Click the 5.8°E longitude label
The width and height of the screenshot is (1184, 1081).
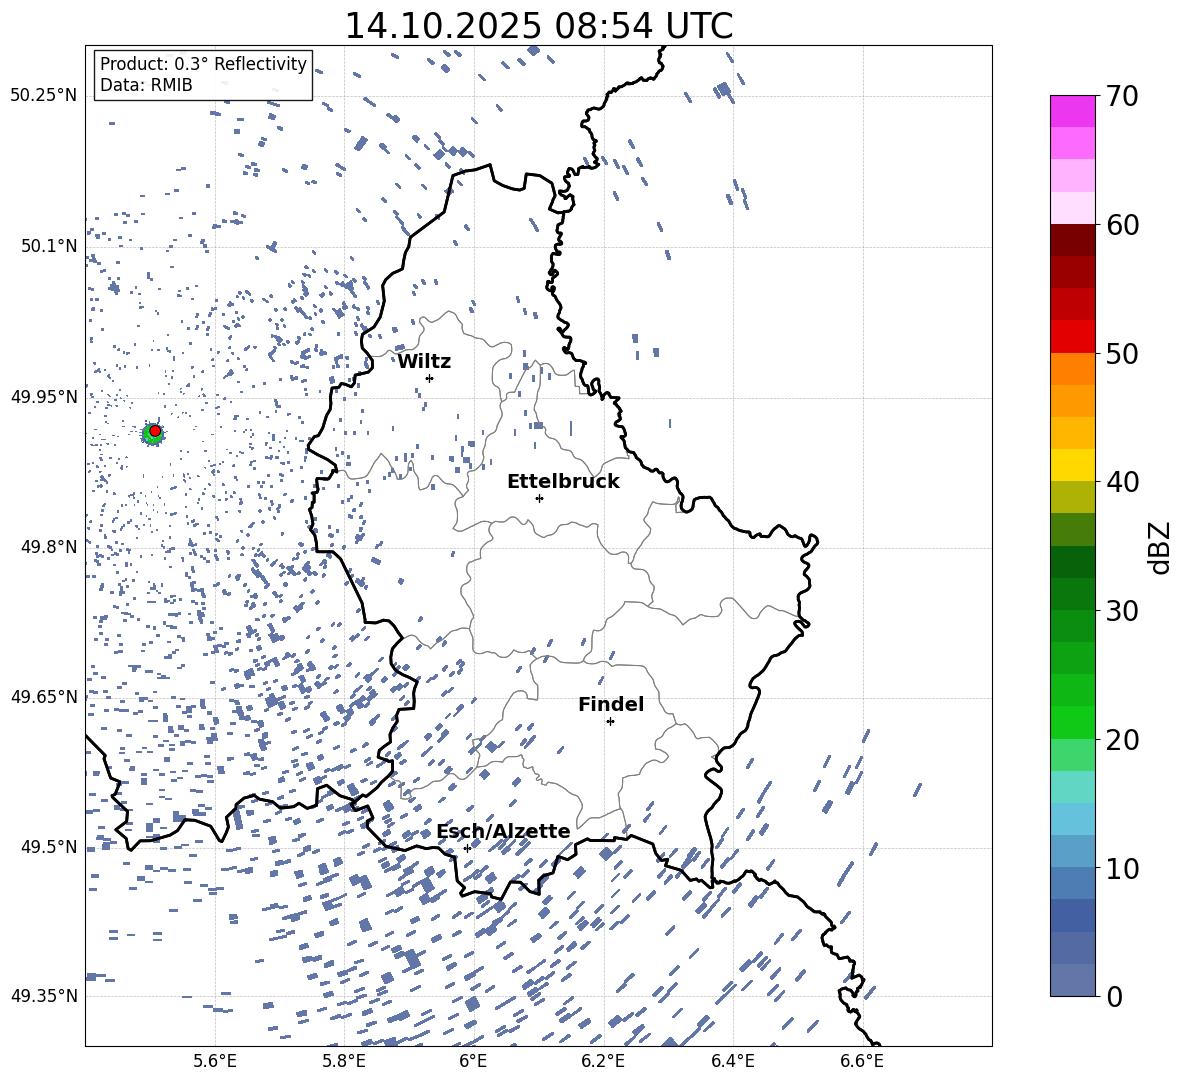click(344, 1061)
